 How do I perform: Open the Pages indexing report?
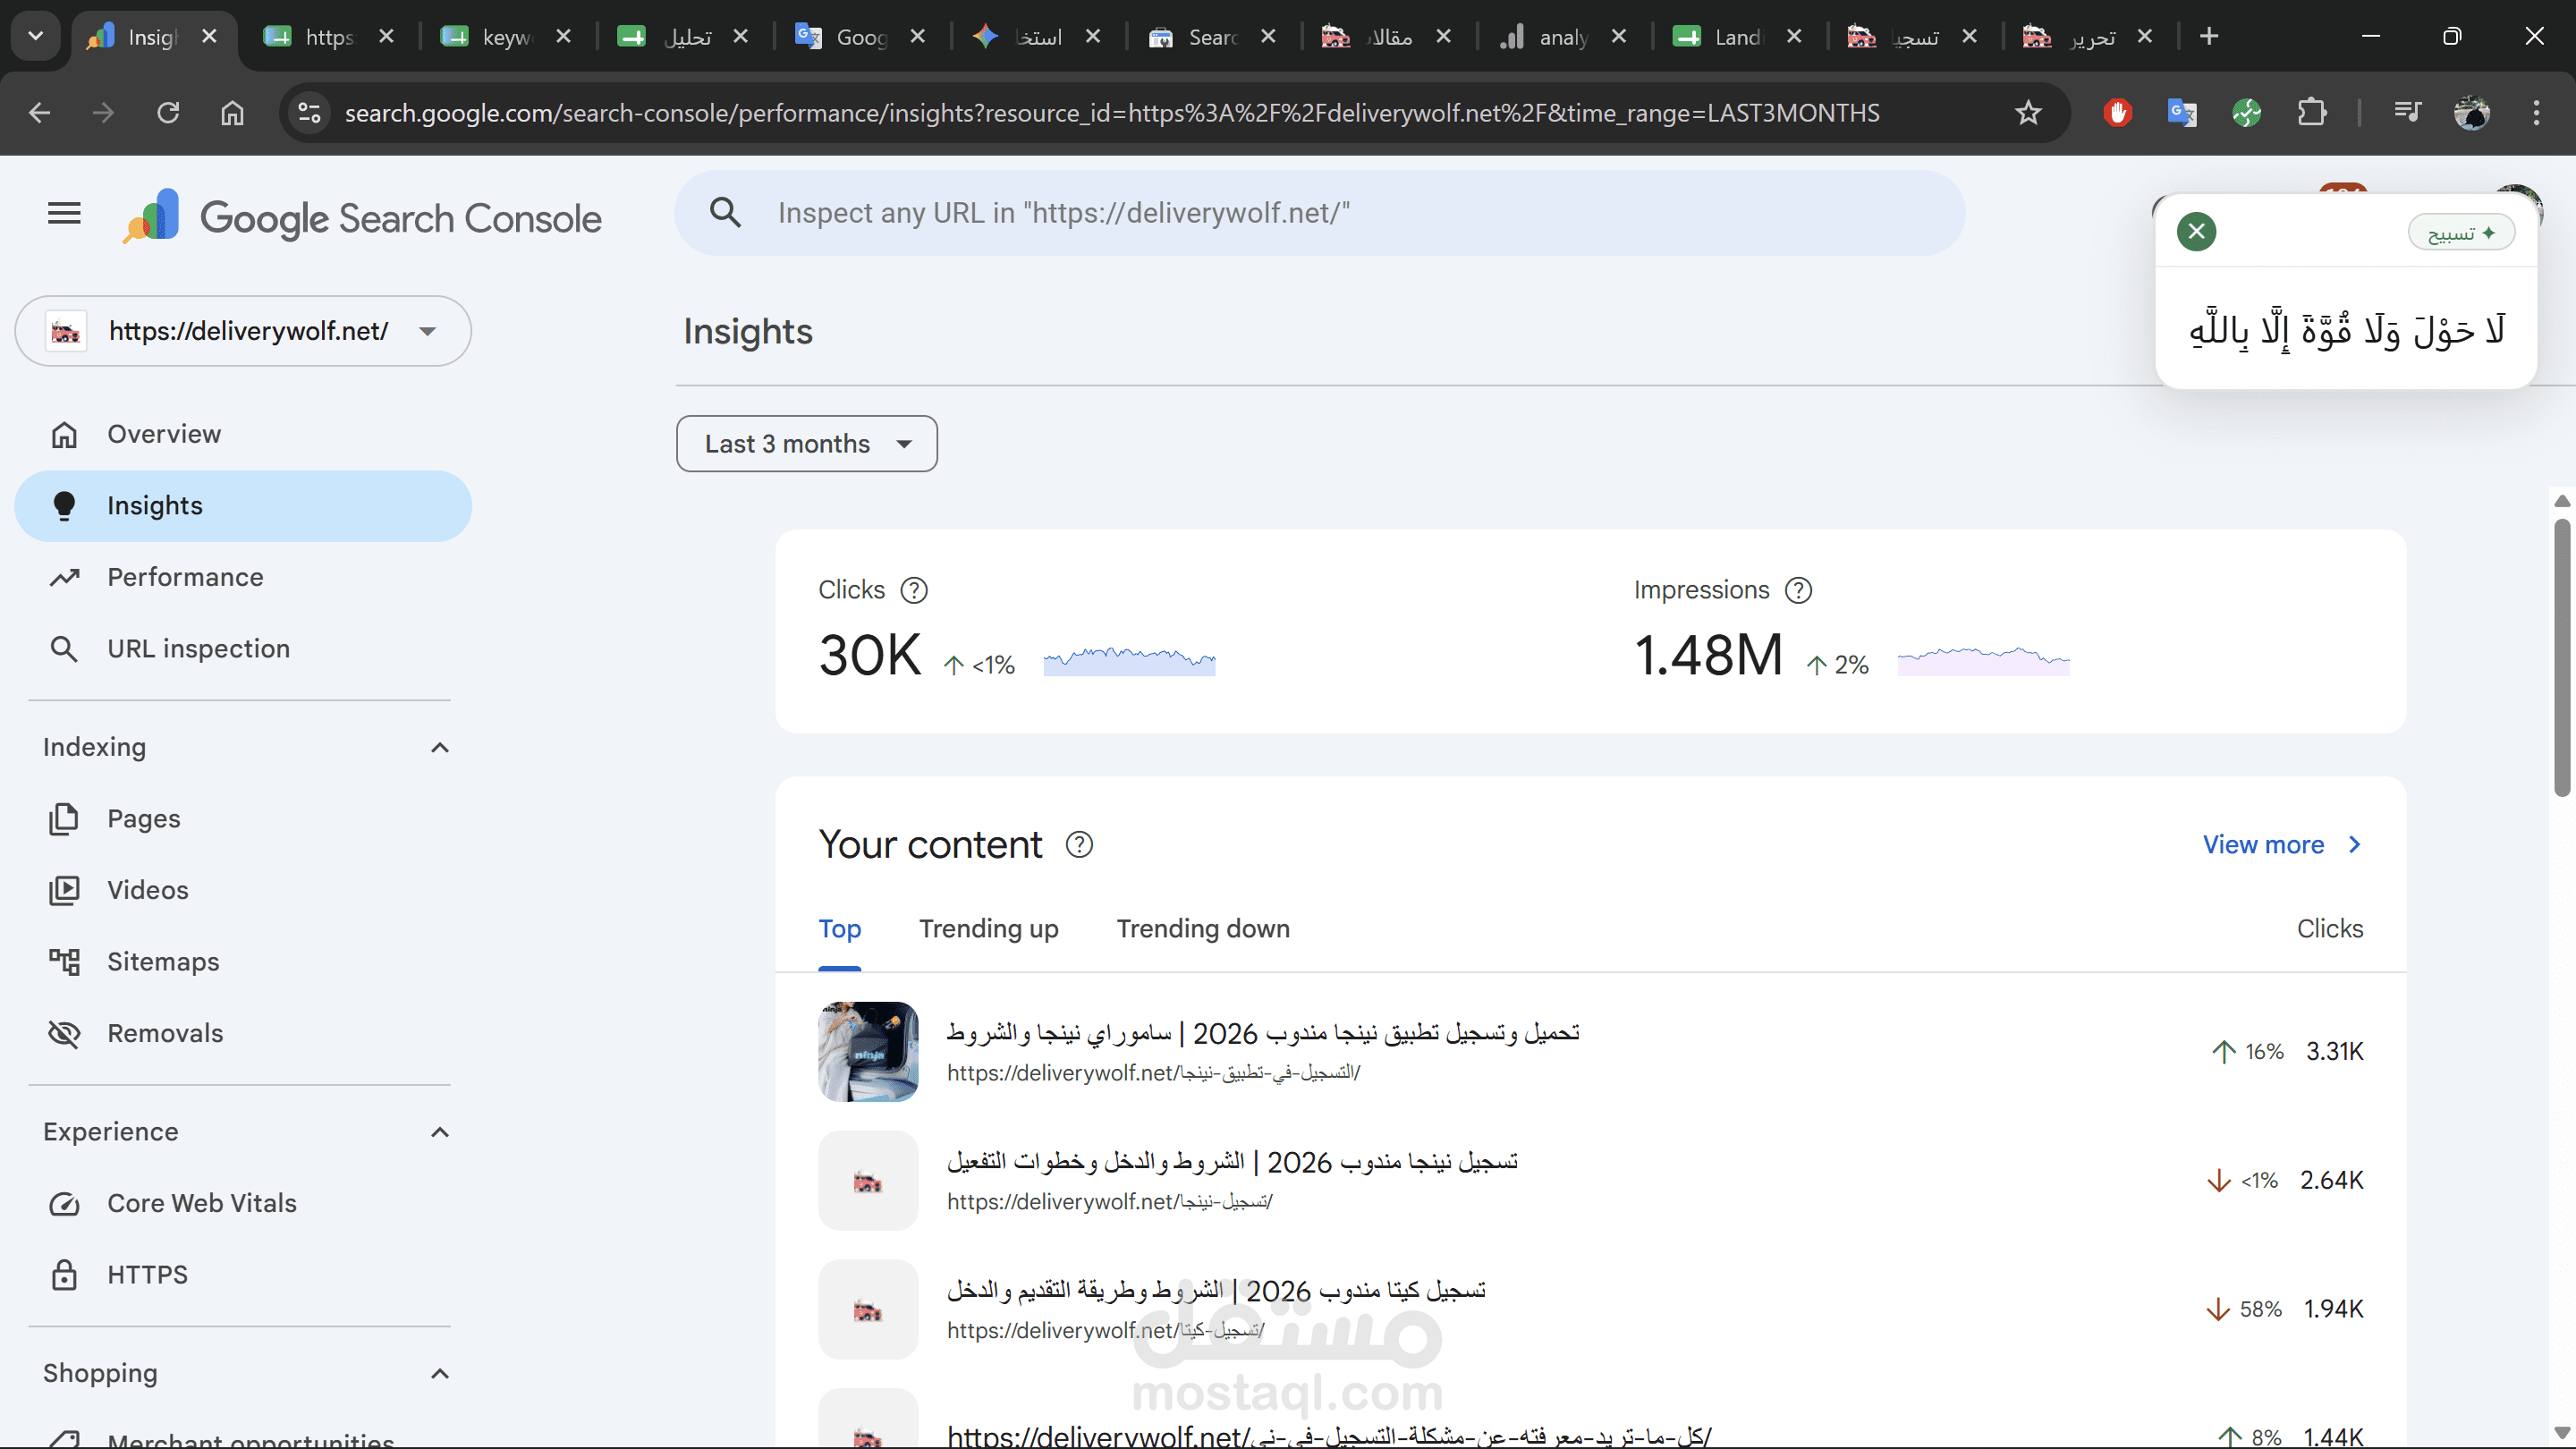click(243, 819)
